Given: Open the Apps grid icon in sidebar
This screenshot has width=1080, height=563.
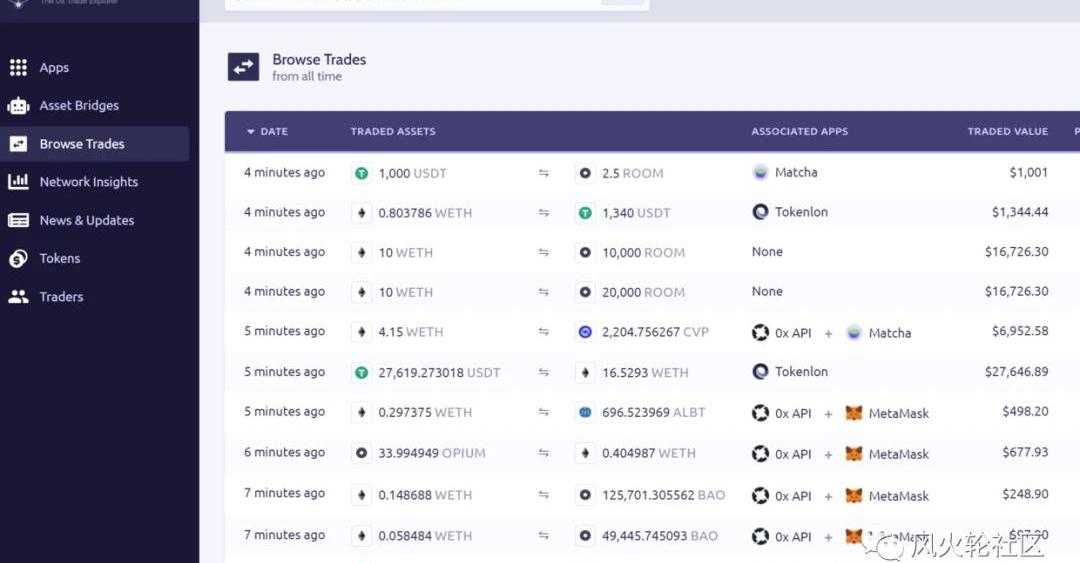Looking at the screenshot, I should tap(18, 68).
